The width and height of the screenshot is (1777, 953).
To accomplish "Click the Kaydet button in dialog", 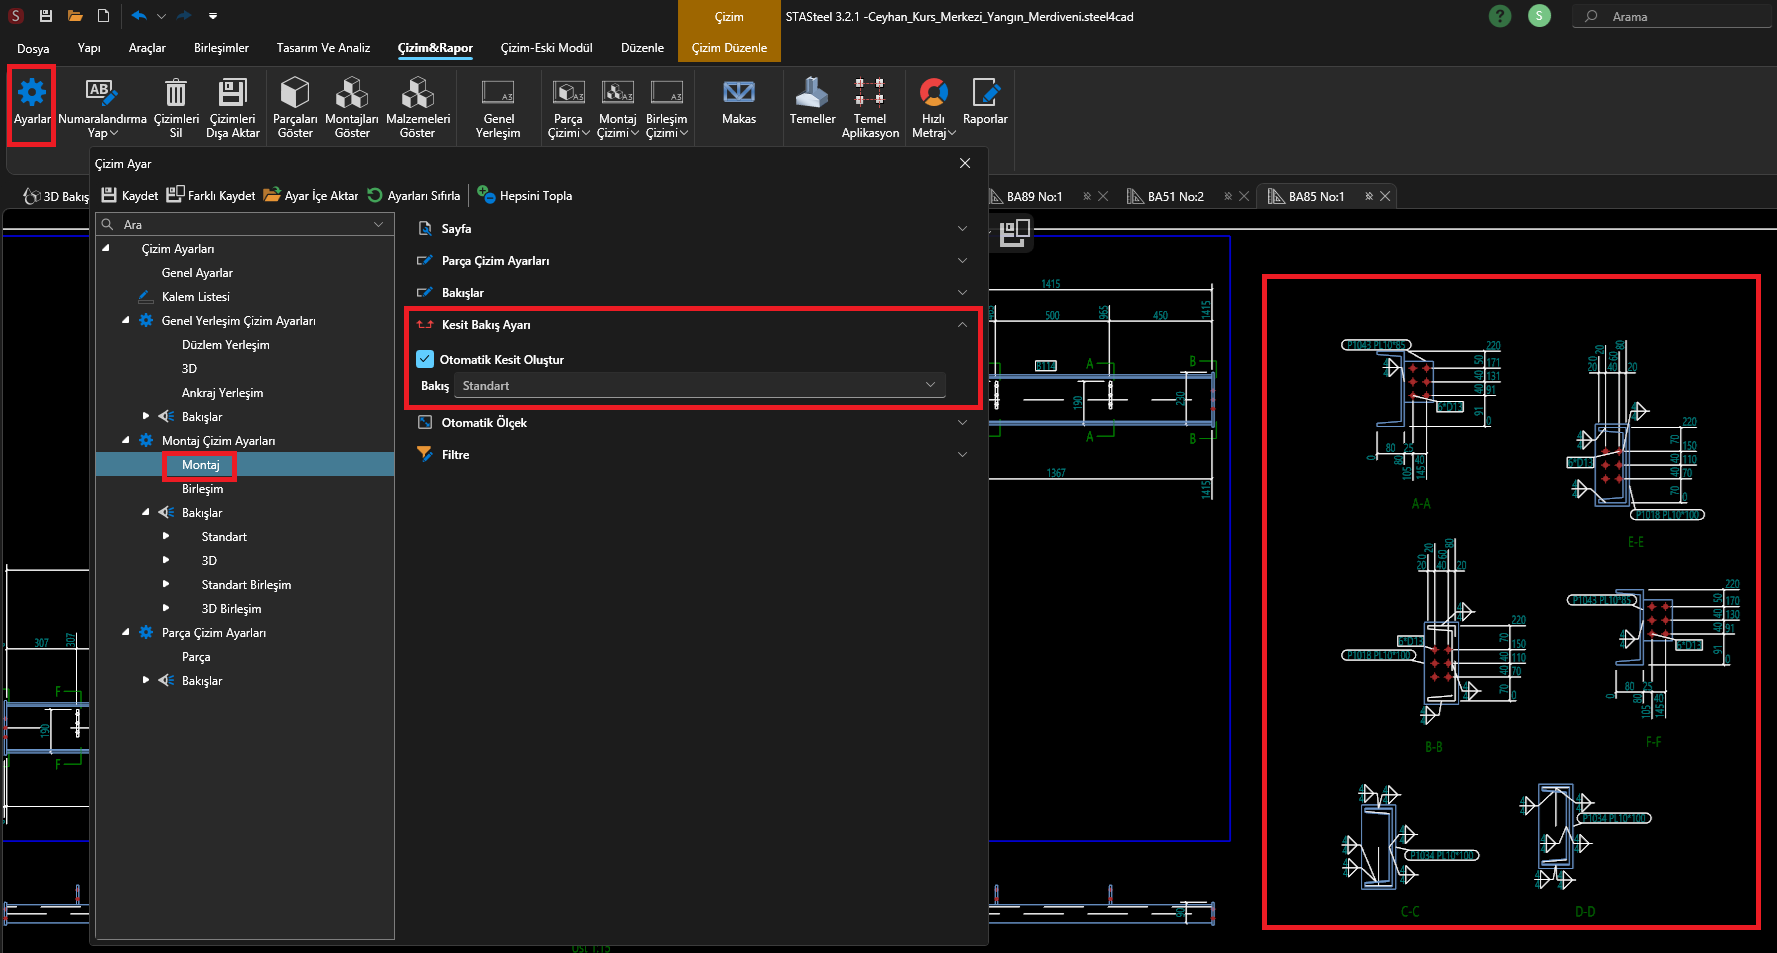I will click(x=130, y=196).
